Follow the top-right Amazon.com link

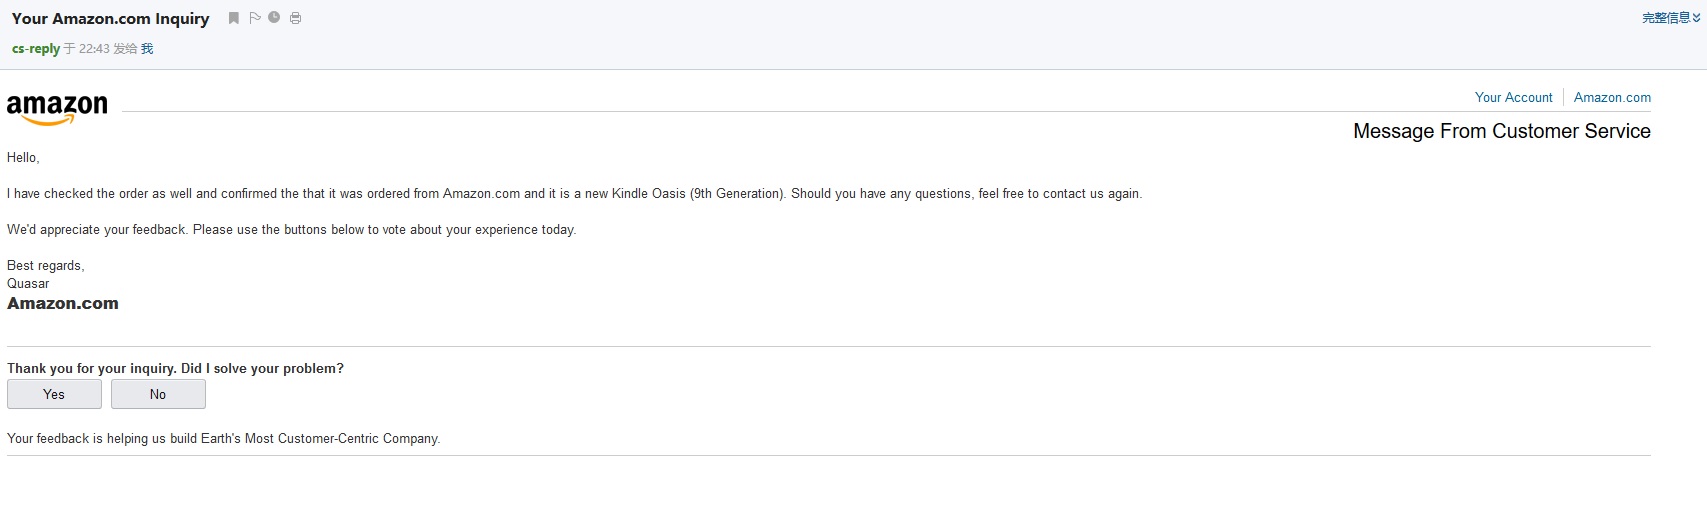[1612, 97]
